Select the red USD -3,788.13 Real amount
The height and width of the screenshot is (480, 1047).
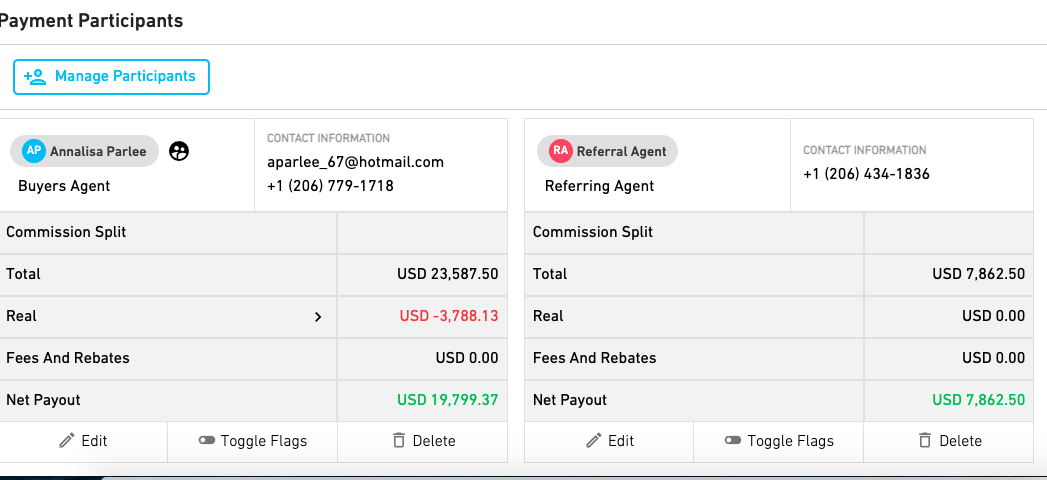click(x=449, y=316)
